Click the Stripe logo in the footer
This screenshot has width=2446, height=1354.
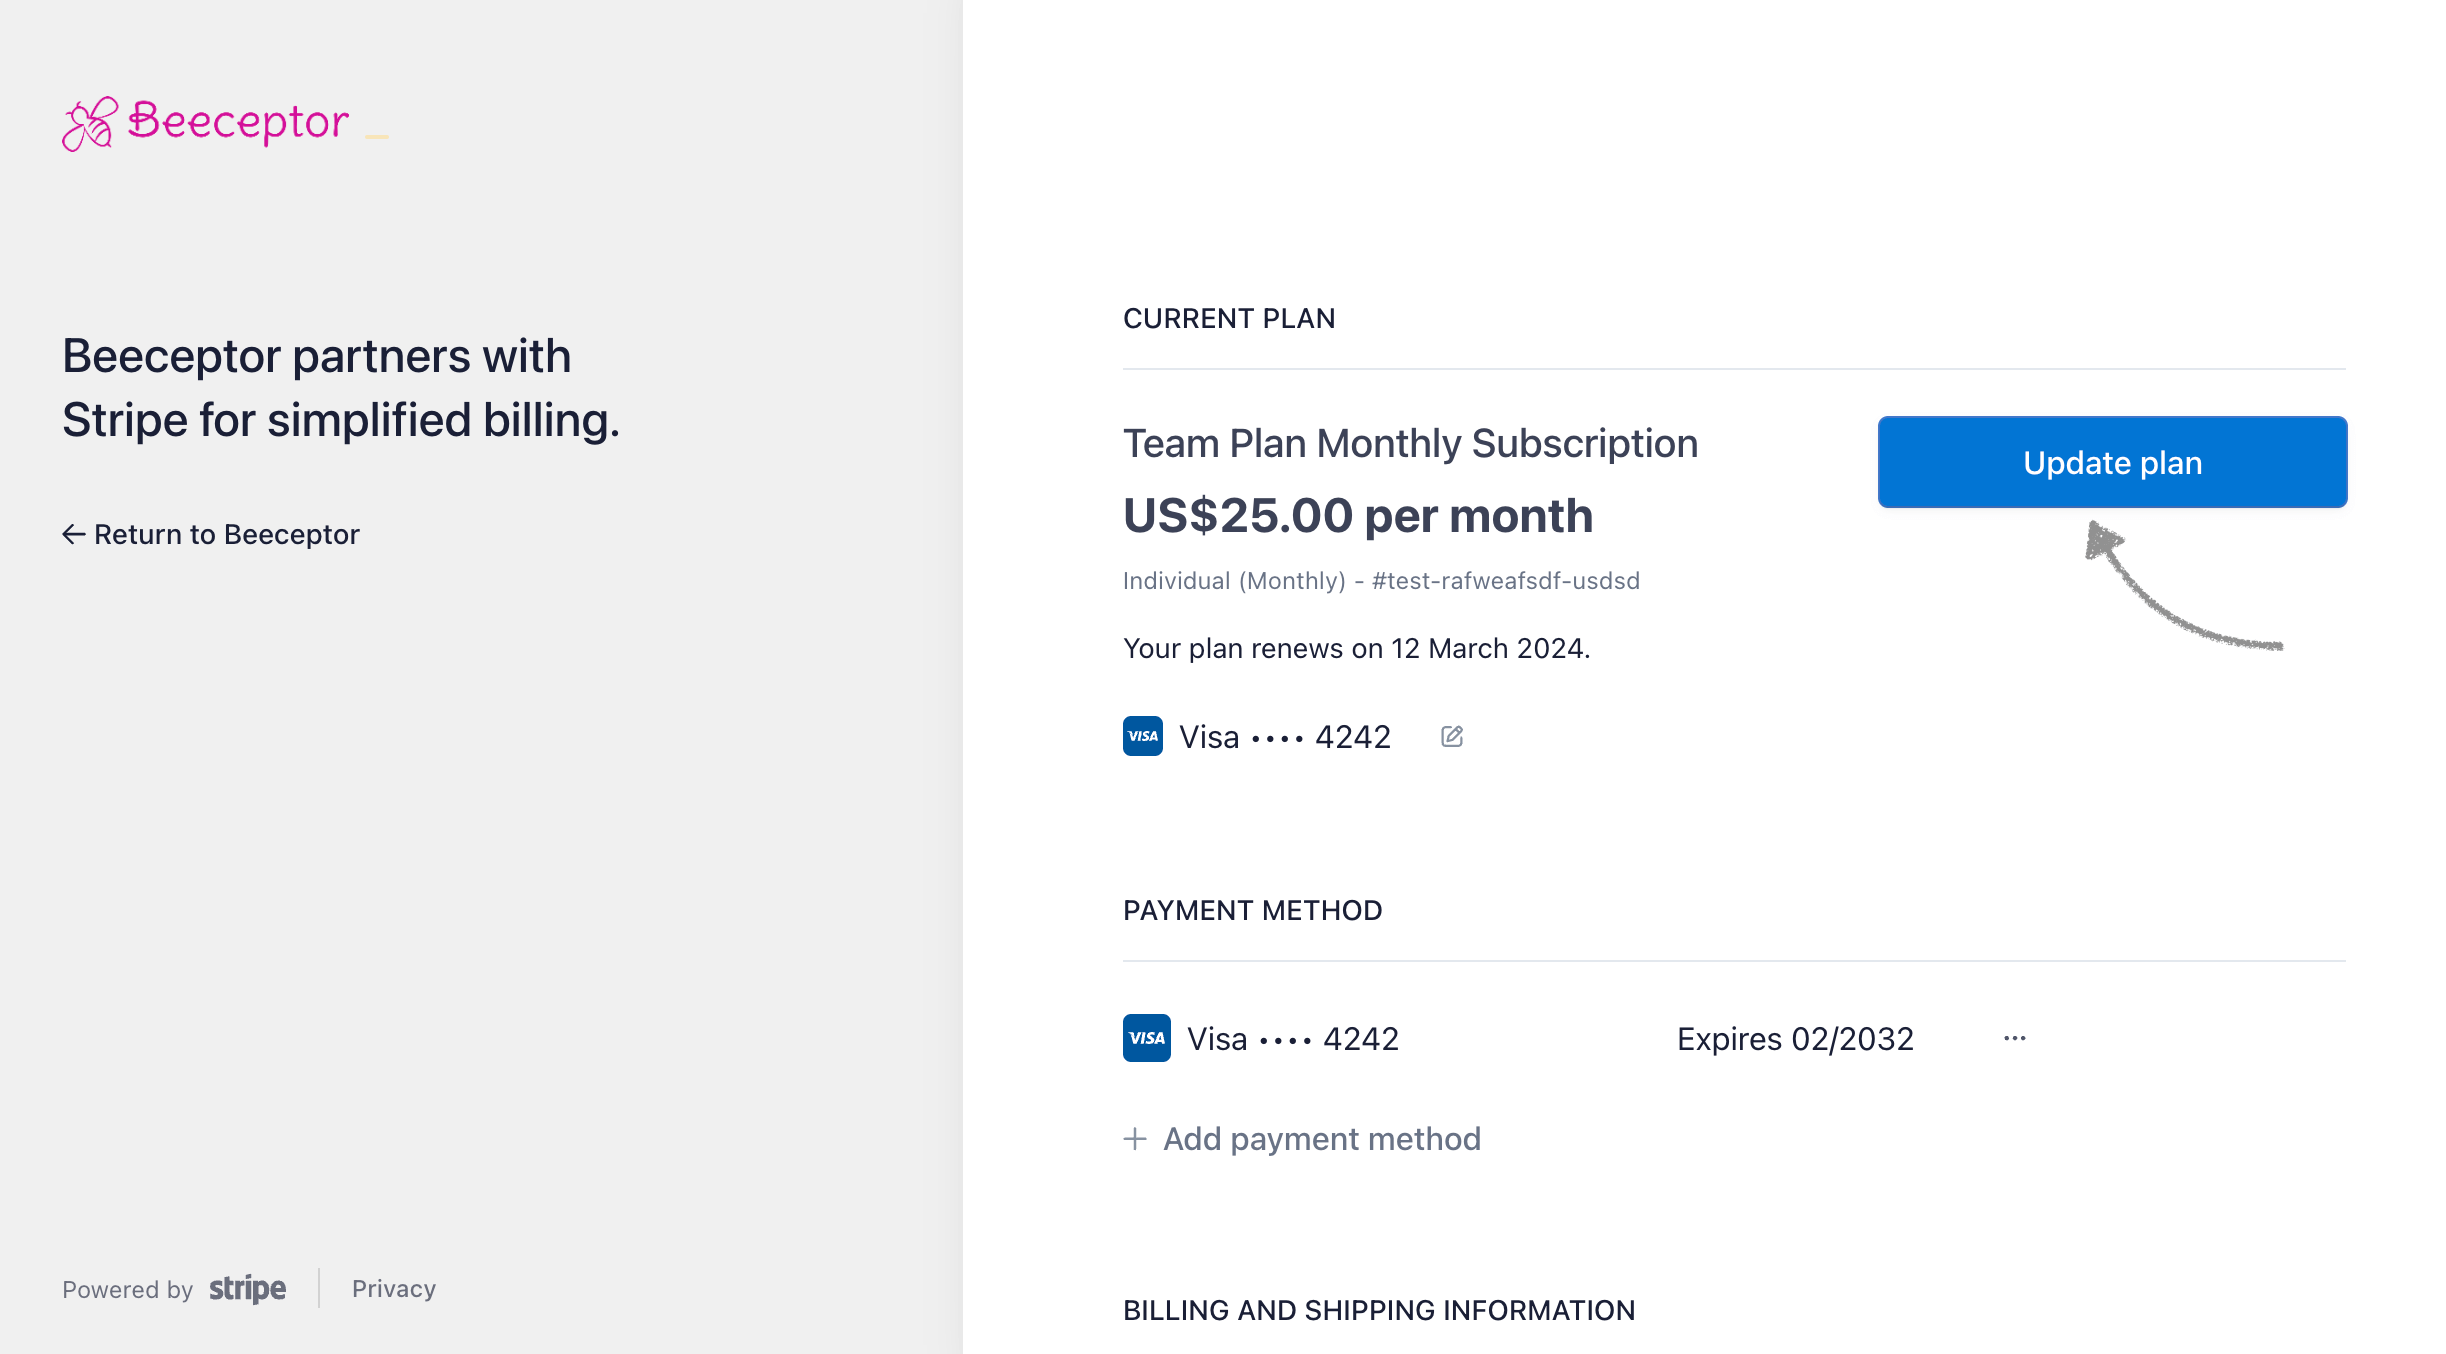point(247,1288)
